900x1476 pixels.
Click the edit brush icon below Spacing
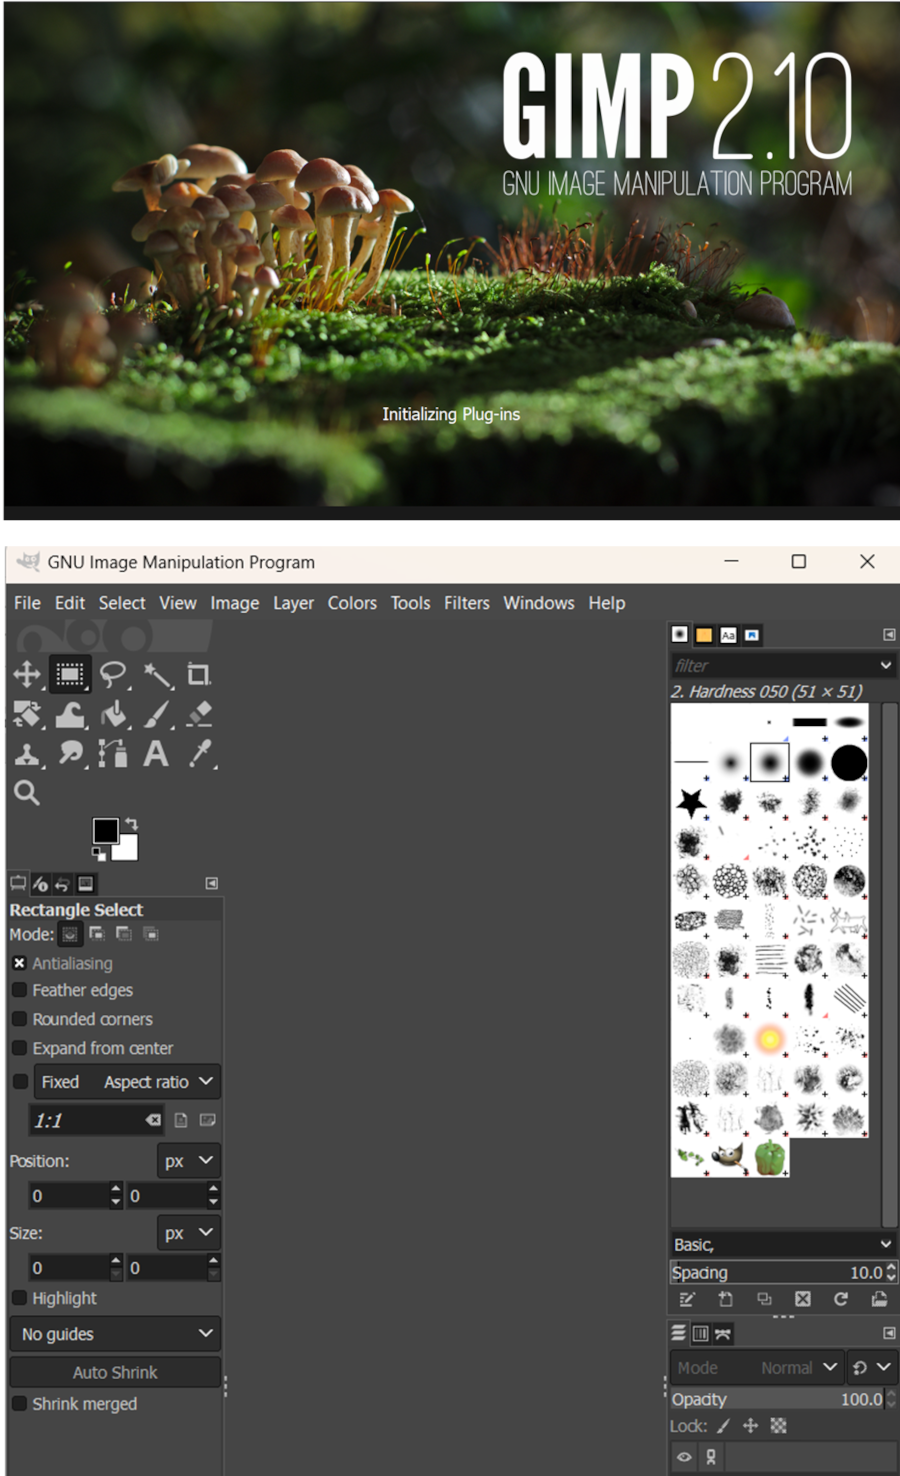click(x=687, y=1299)
